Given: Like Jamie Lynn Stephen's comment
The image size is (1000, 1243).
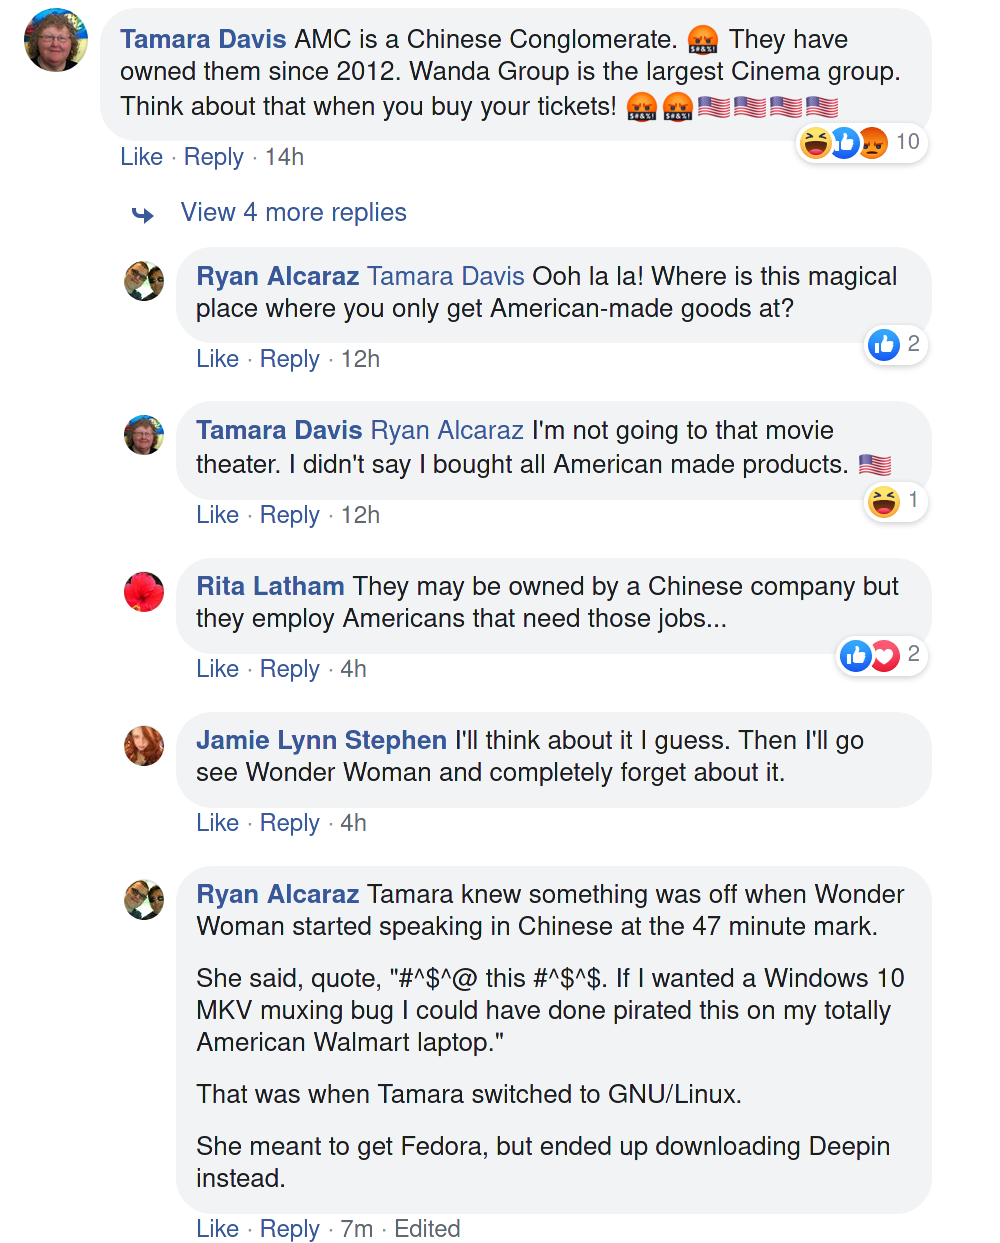Looking at the screenshot, I should [x=217, y=823].
